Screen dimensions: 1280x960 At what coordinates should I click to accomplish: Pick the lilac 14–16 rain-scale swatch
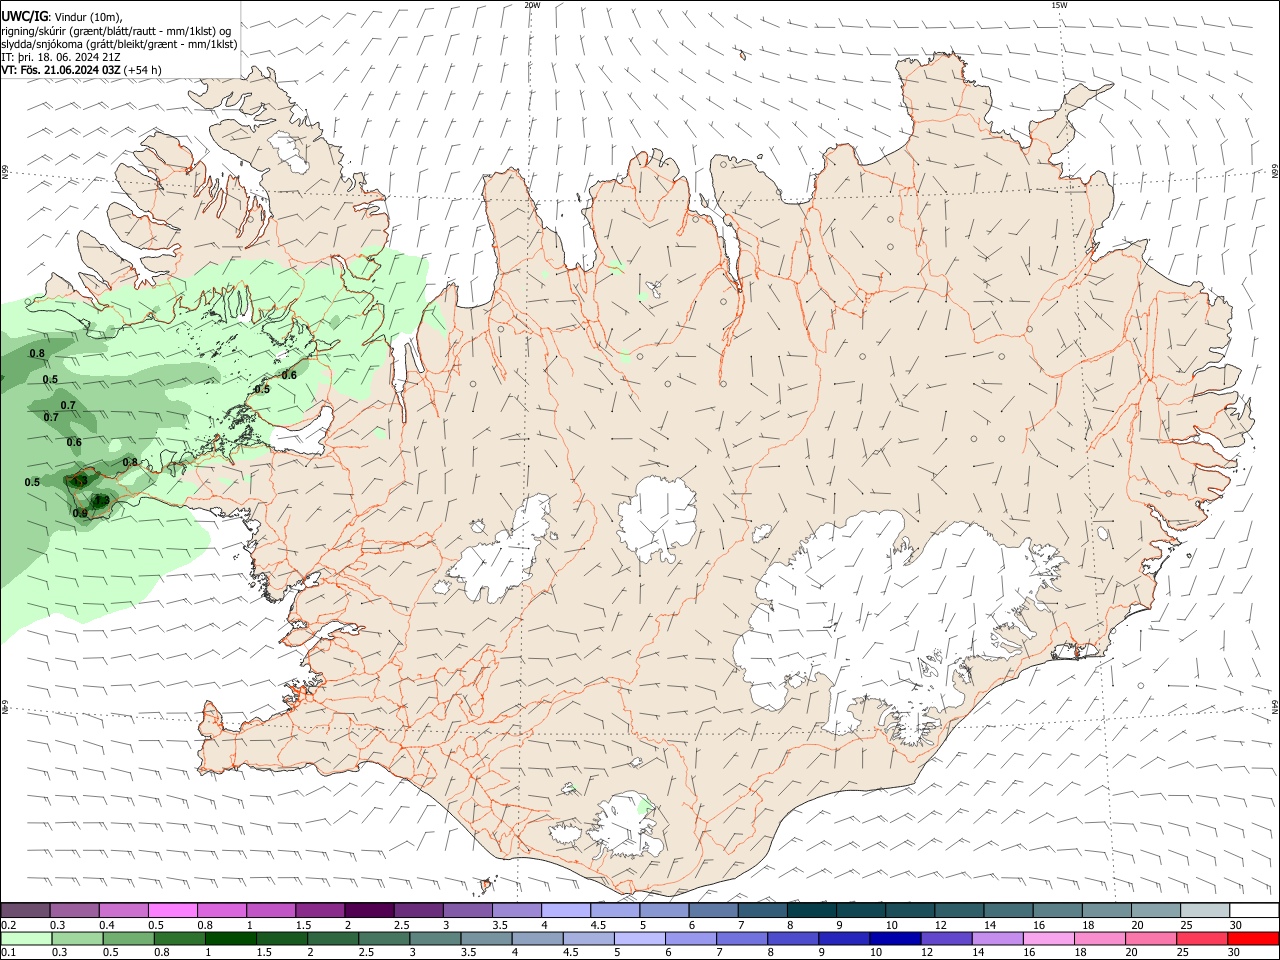click(997, 938)
